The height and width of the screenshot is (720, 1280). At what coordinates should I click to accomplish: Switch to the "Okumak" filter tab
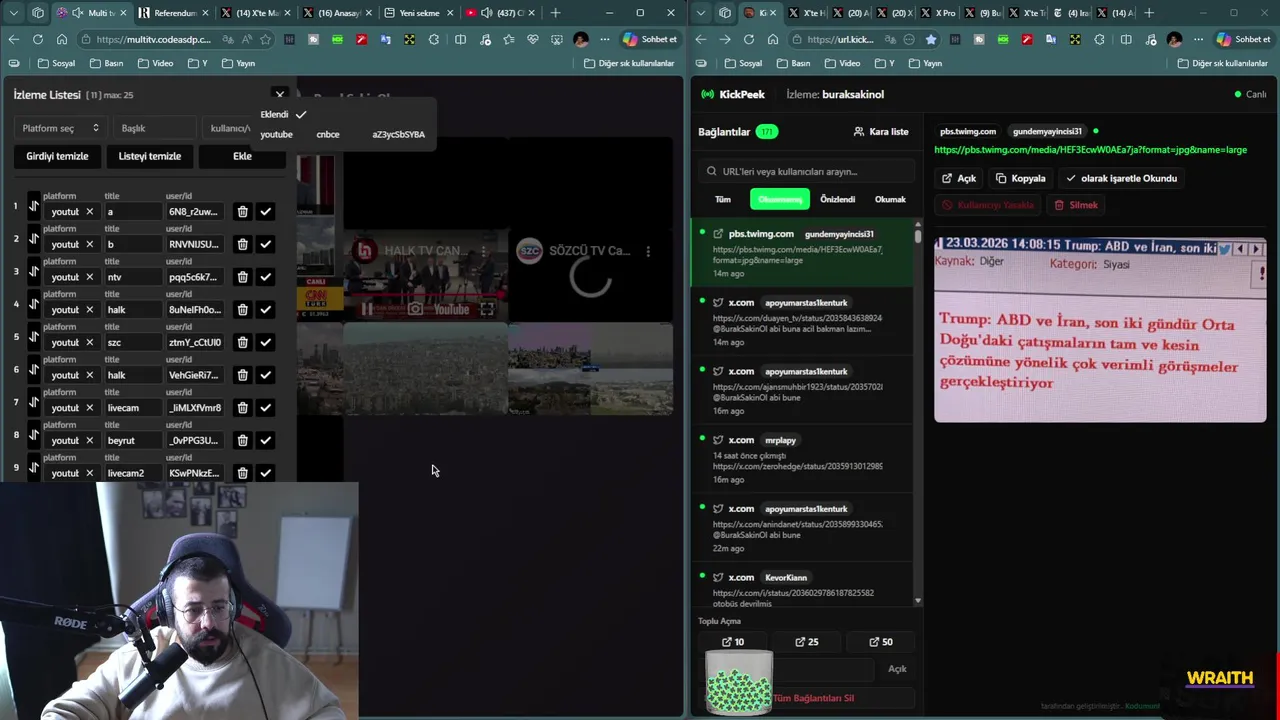pyautogui.click(x=890, y=199)
